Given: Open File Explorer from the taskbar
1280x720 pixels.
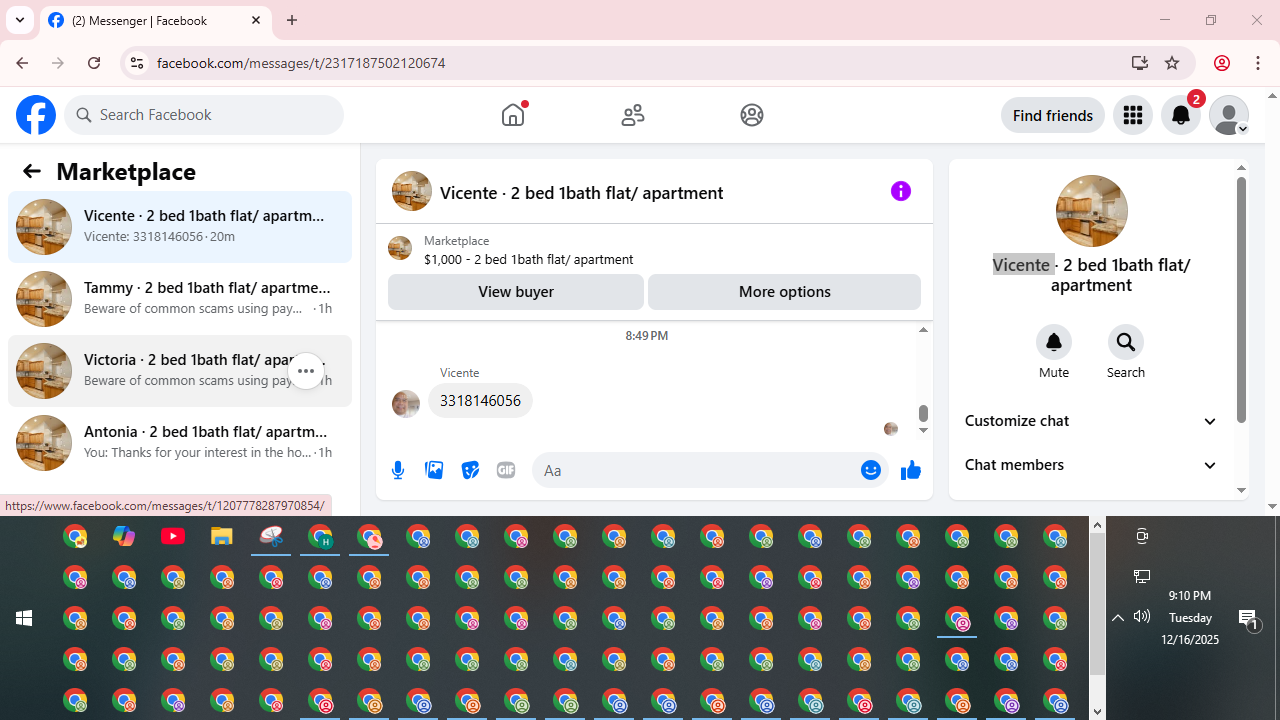Looking at the screenshot, I should pyautogui.click(x=222, y=536).
